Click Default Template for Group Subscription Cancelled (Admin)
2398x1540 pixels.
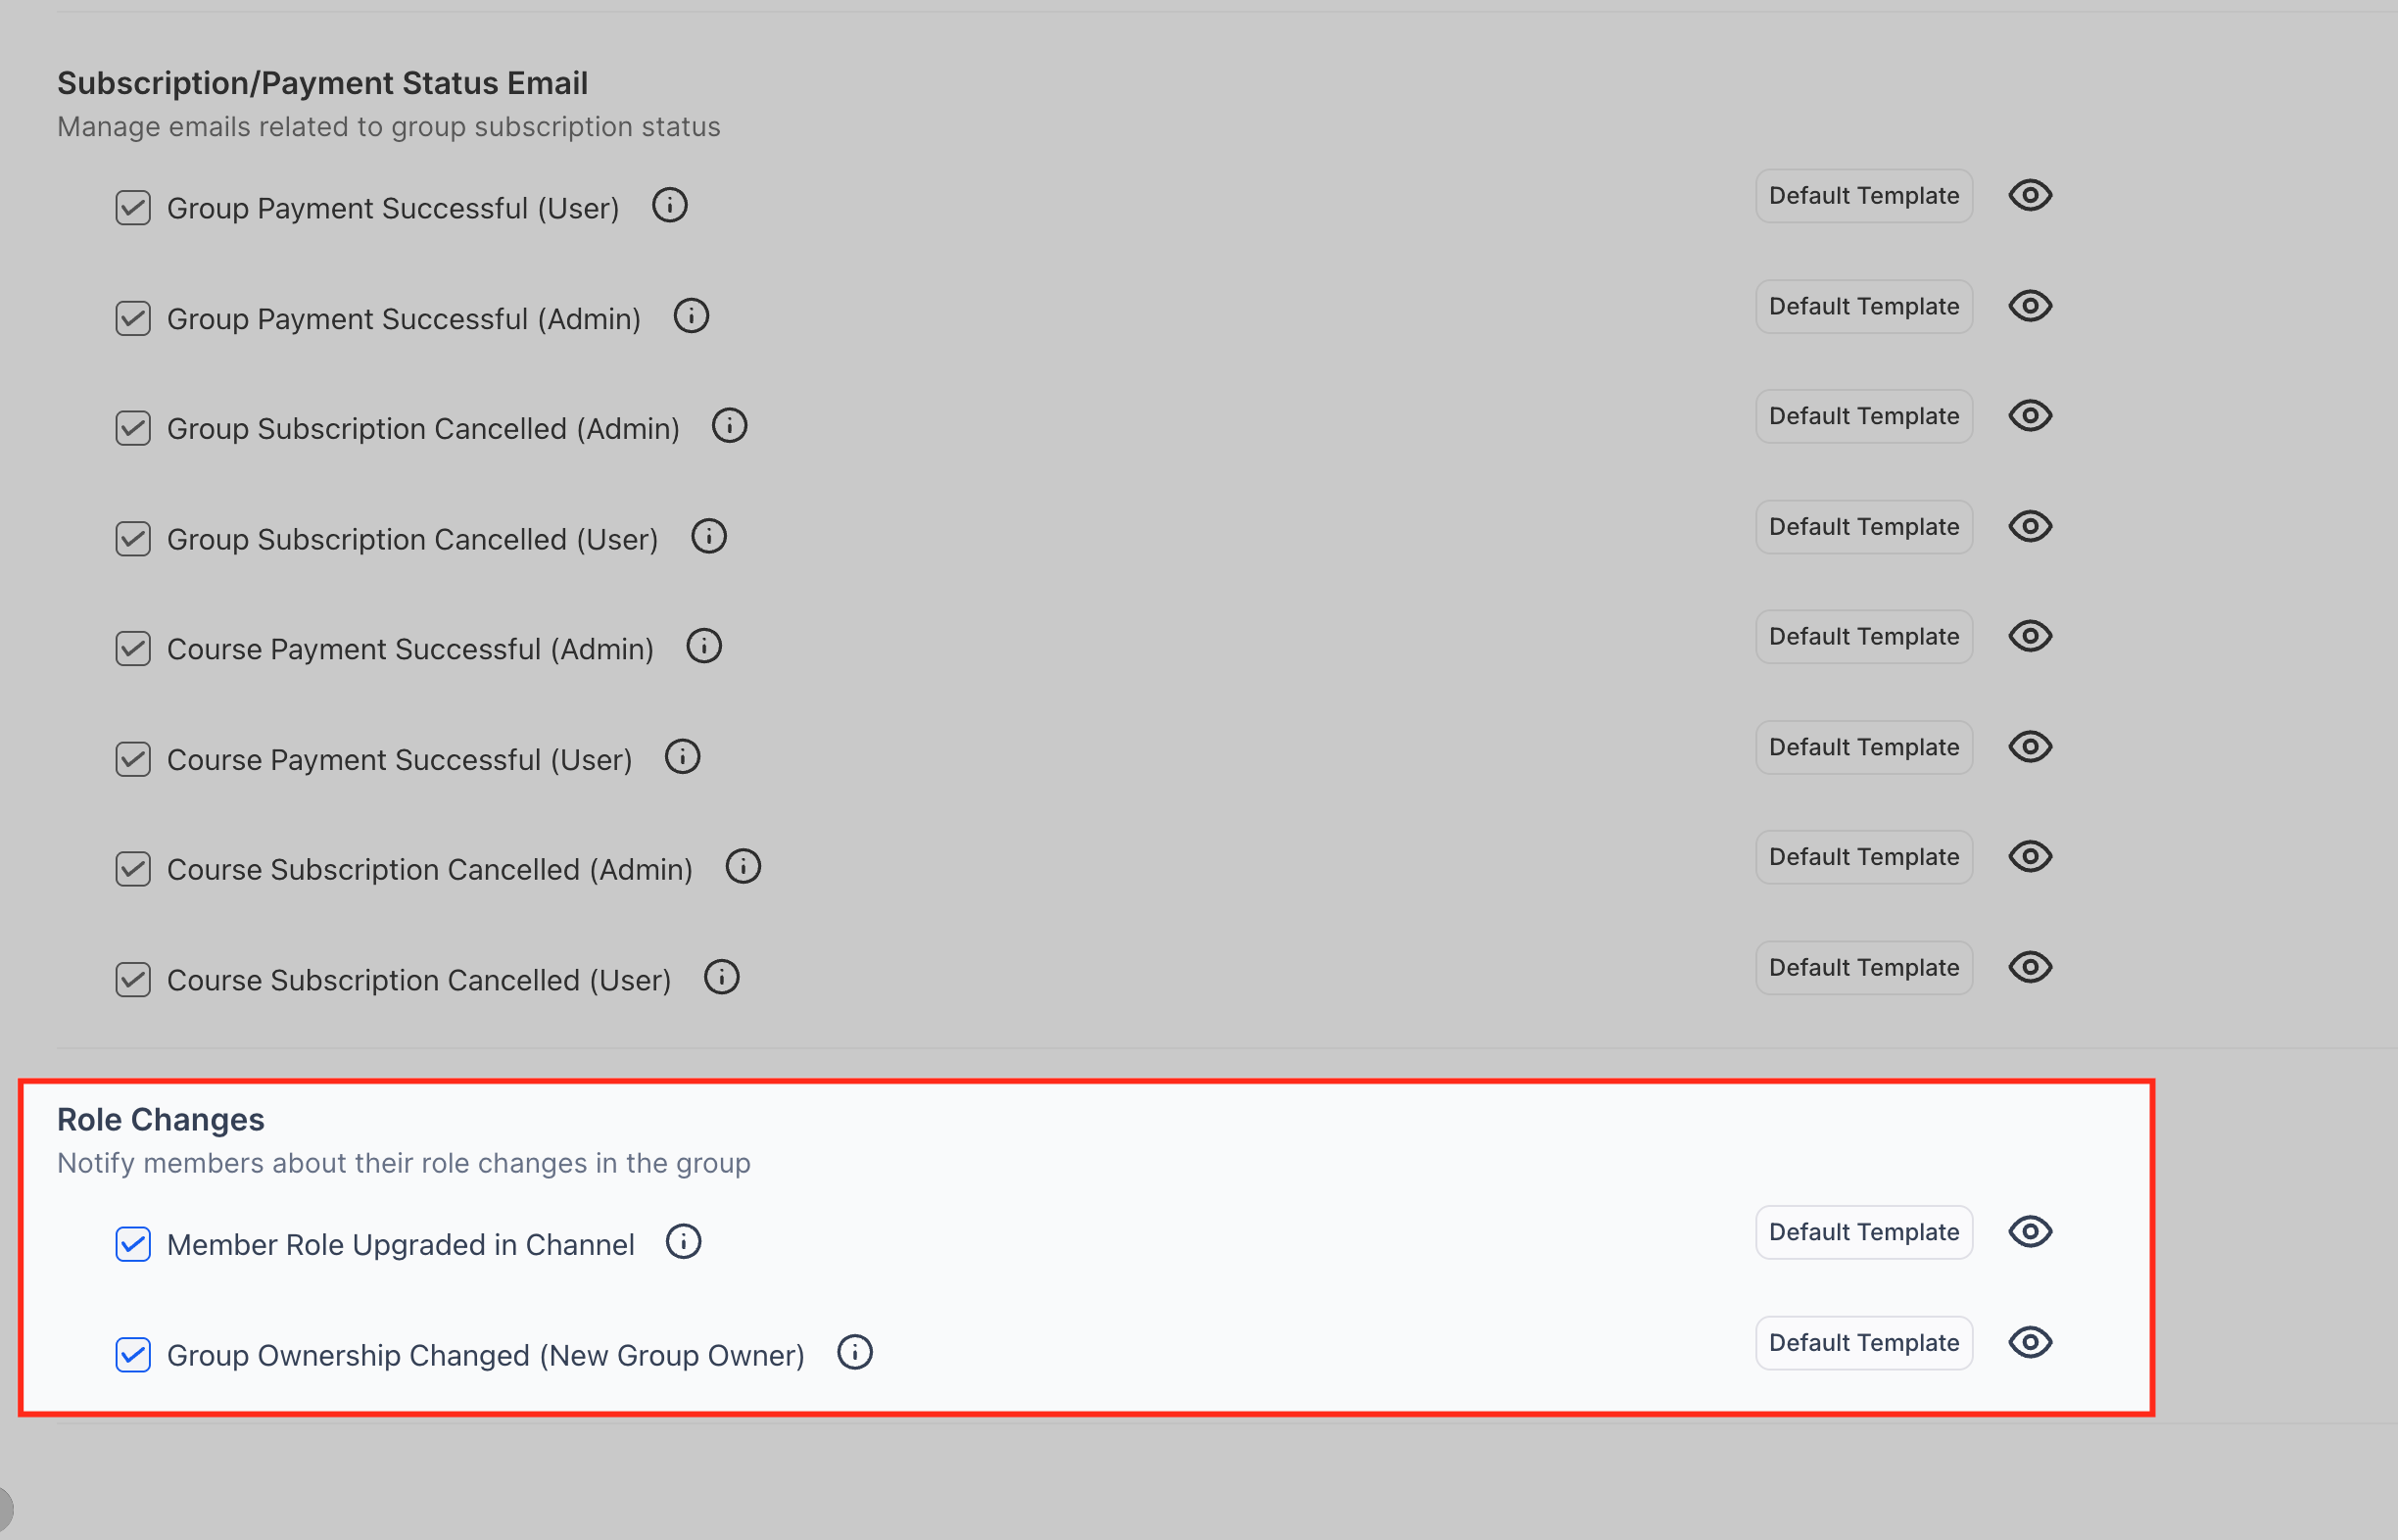click(1863, 416)
